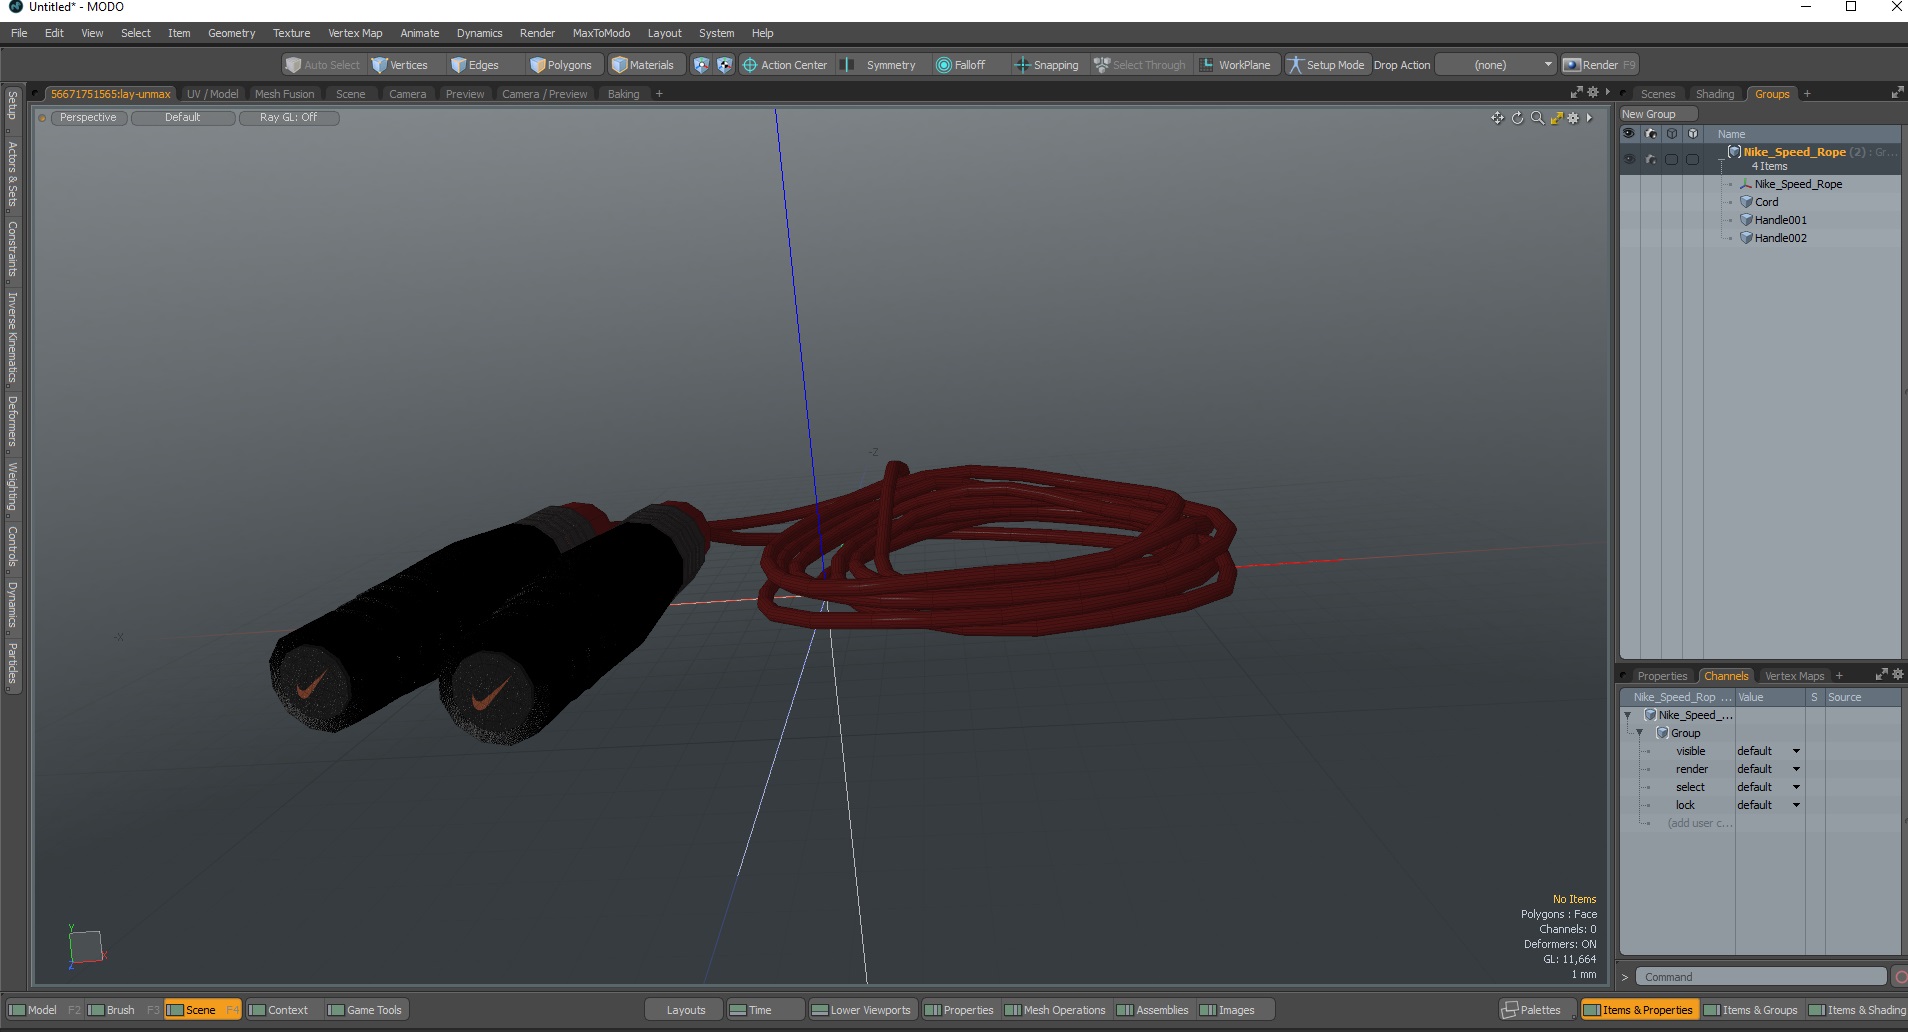
Task: Select Vertices selection mode
Action: pos(400,65)
